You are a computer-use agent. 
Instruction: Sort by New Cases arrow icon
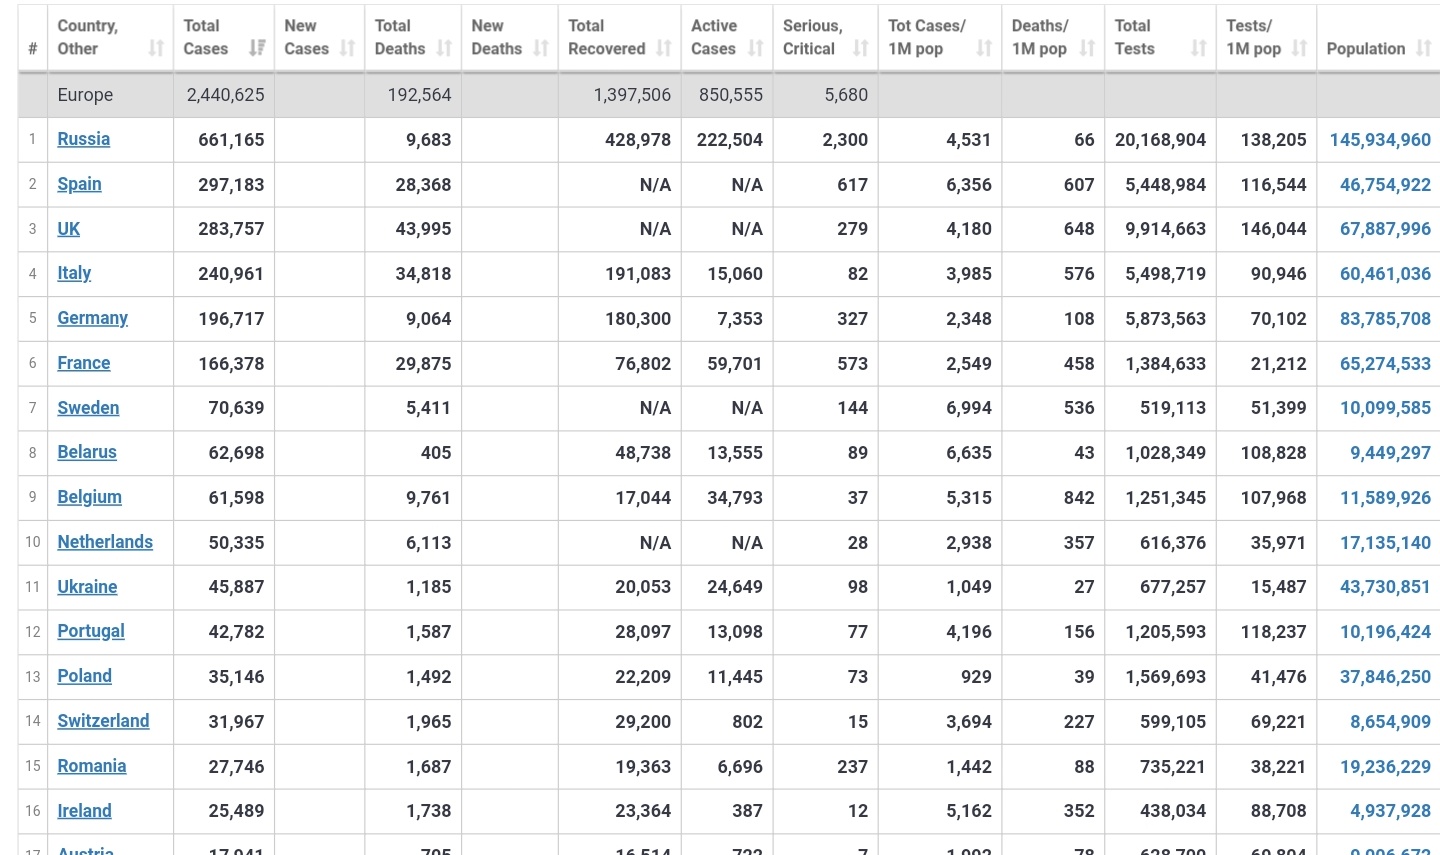[x=347, y=48]
